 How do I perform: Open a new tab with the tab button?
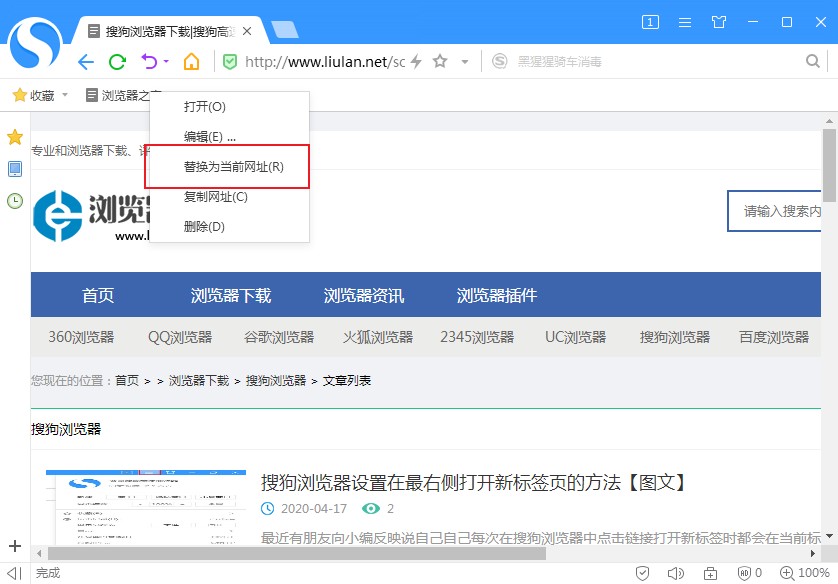(x=285, y=30)
